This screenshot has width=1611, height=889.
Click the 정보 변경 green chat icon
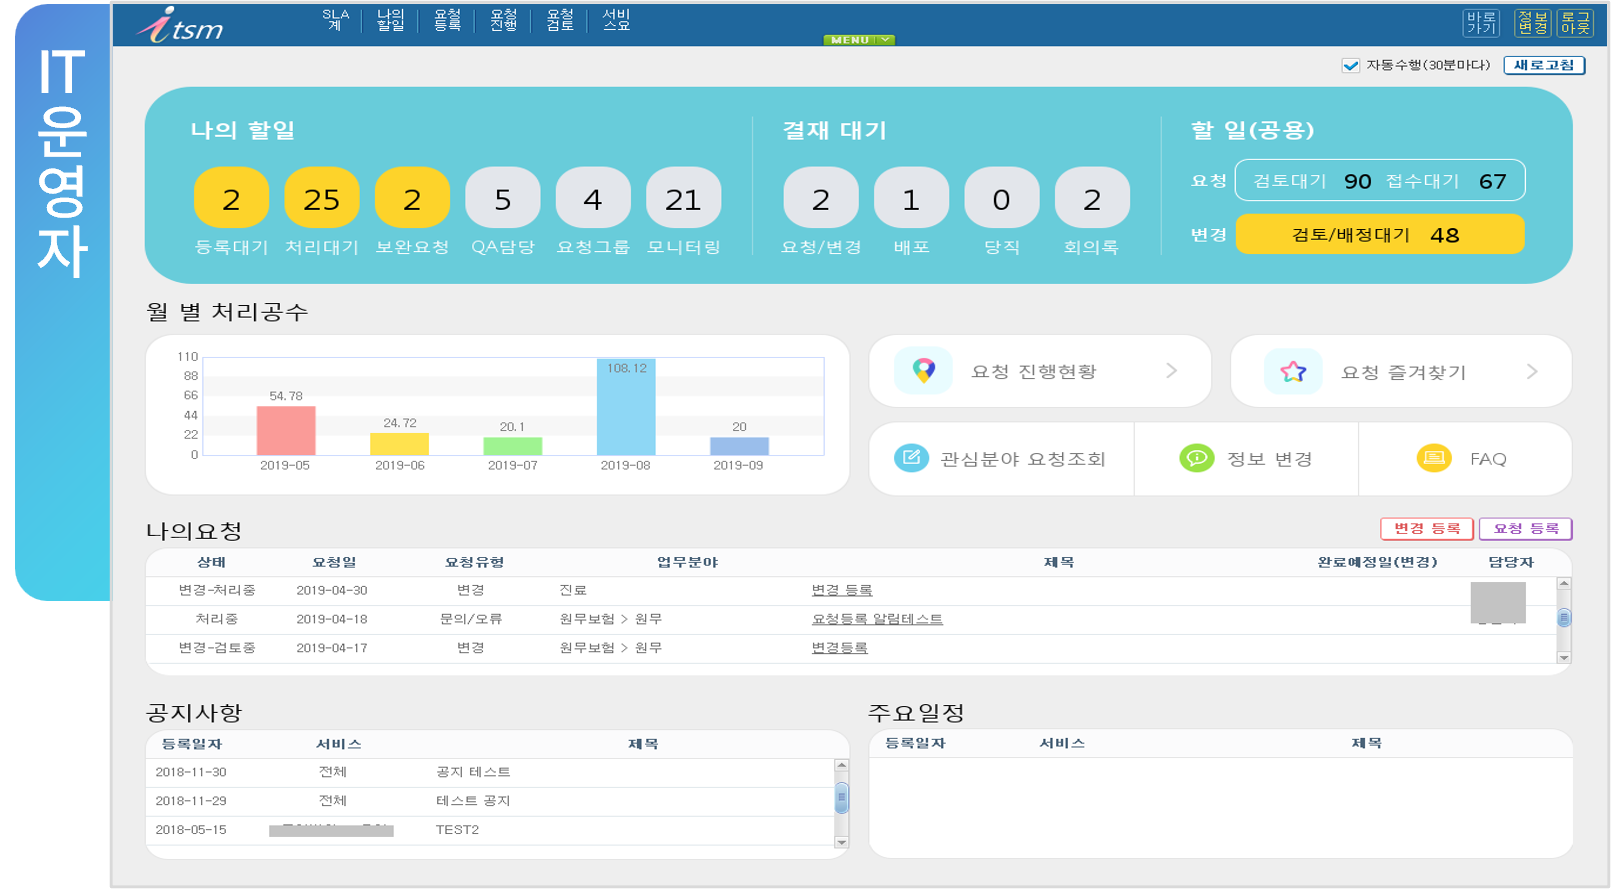[x=1196, y=458]
